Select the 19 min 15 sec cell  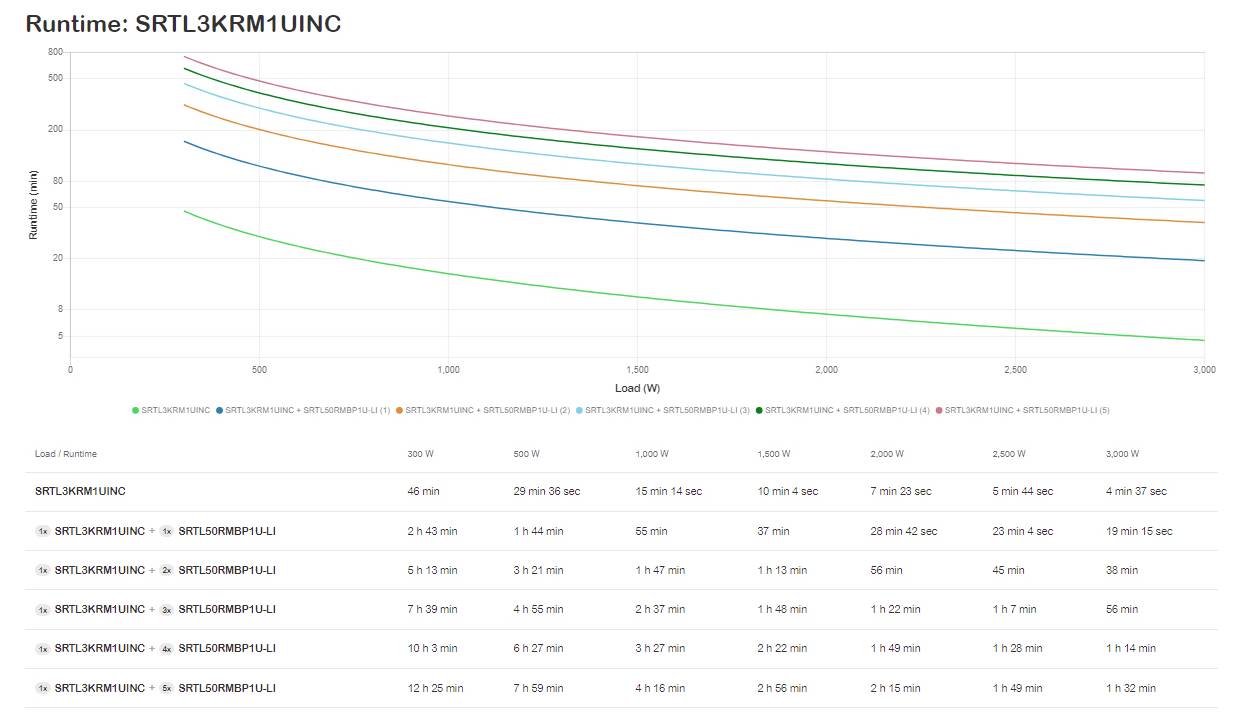(1139, 531)
